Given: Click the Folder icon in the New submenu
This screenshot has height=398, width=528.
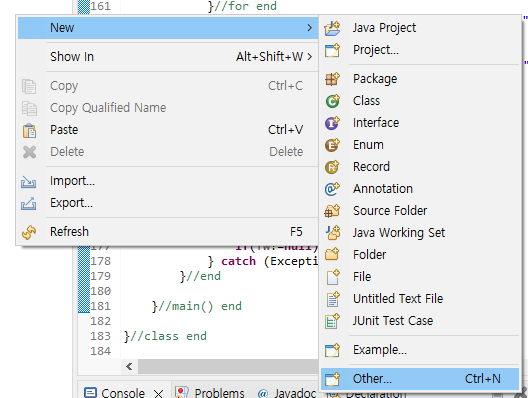Looking at the screenshot, I should 332,255.
